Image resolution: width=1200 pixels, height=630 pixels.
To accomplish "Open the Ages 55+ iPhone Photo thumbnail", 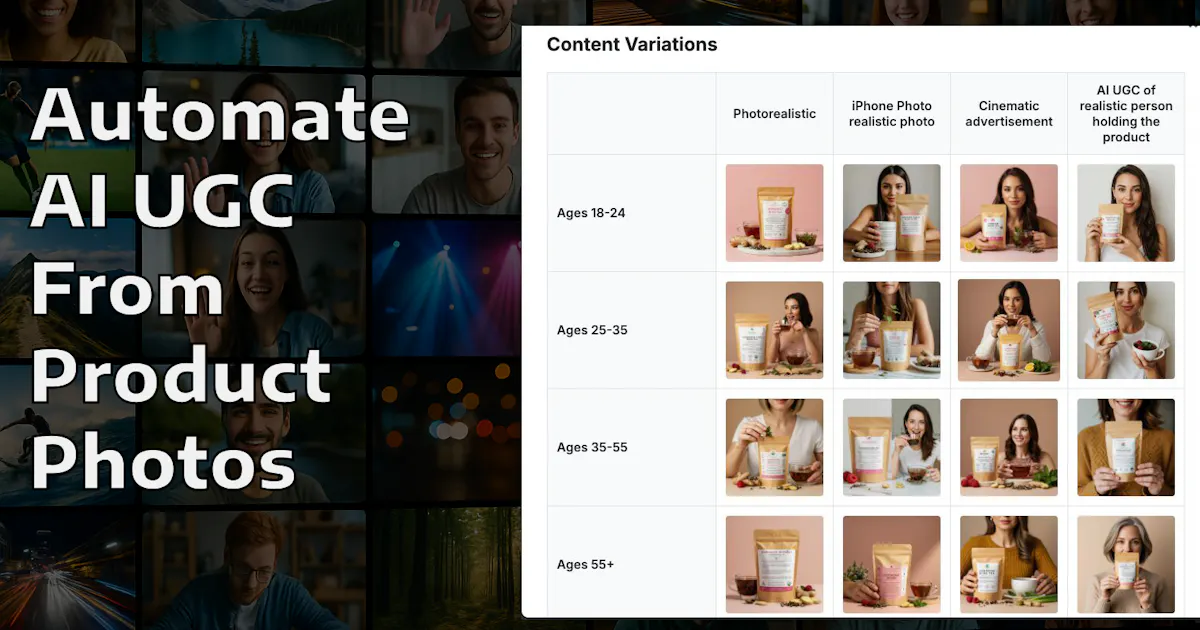I will pos(891,564).
